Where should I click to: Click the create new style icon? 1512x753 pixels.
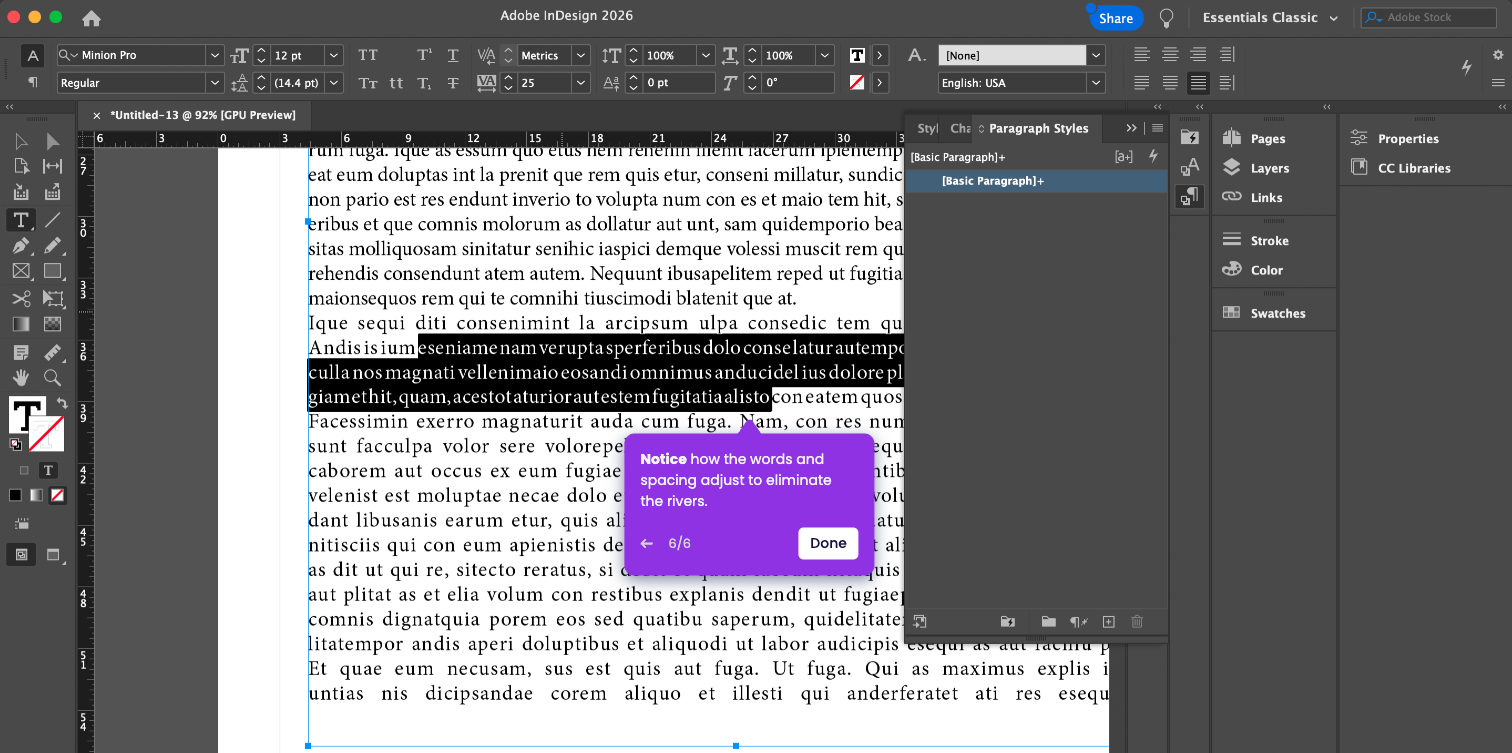[1108, 622]
